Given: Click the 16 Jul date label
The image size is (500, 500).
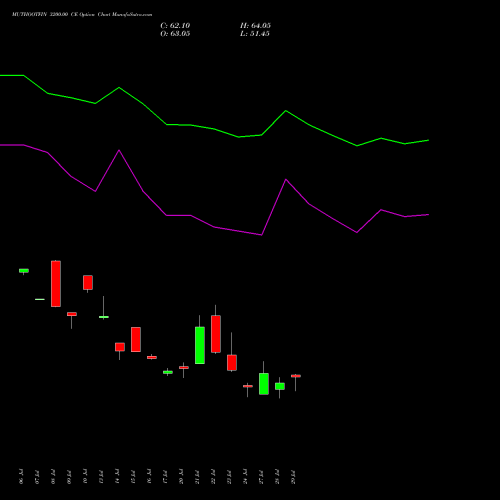Looking at the screenshot, I should click(149, 477).
